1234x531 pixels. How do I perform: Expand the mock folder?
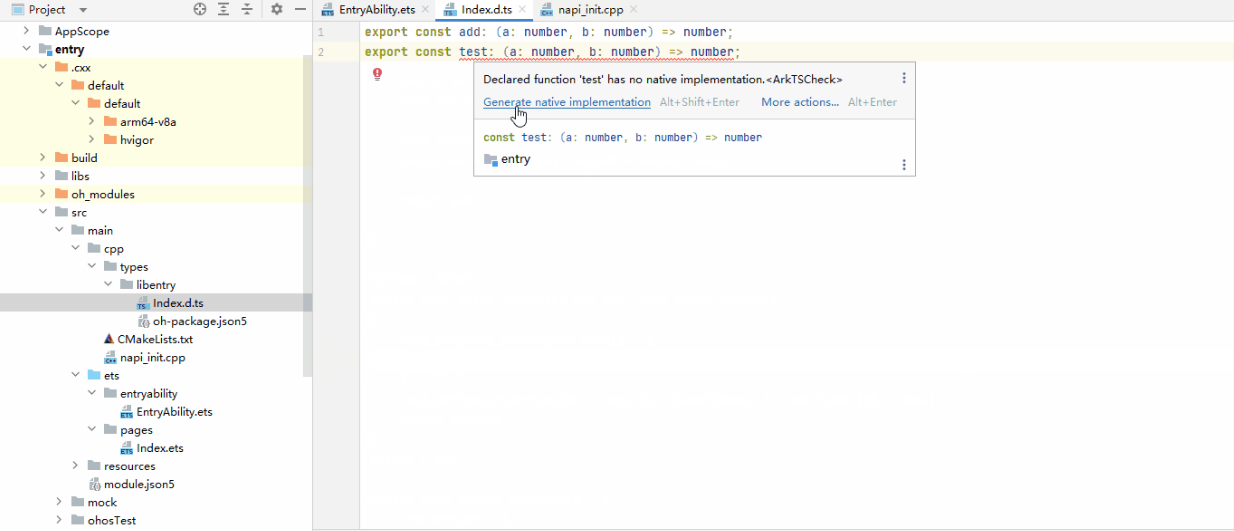[x=59, y=502]
